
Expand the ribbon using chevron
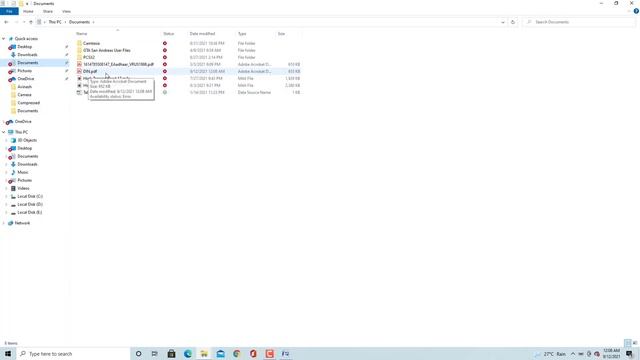[629, 11]
